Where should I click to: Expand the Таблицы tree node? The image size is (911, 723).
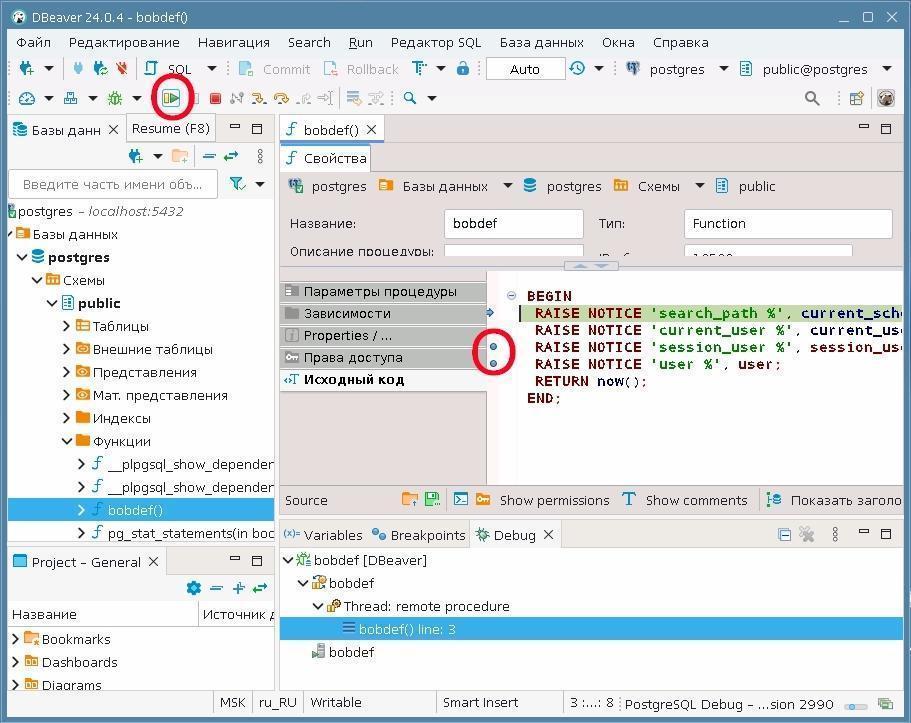[66, 326]
